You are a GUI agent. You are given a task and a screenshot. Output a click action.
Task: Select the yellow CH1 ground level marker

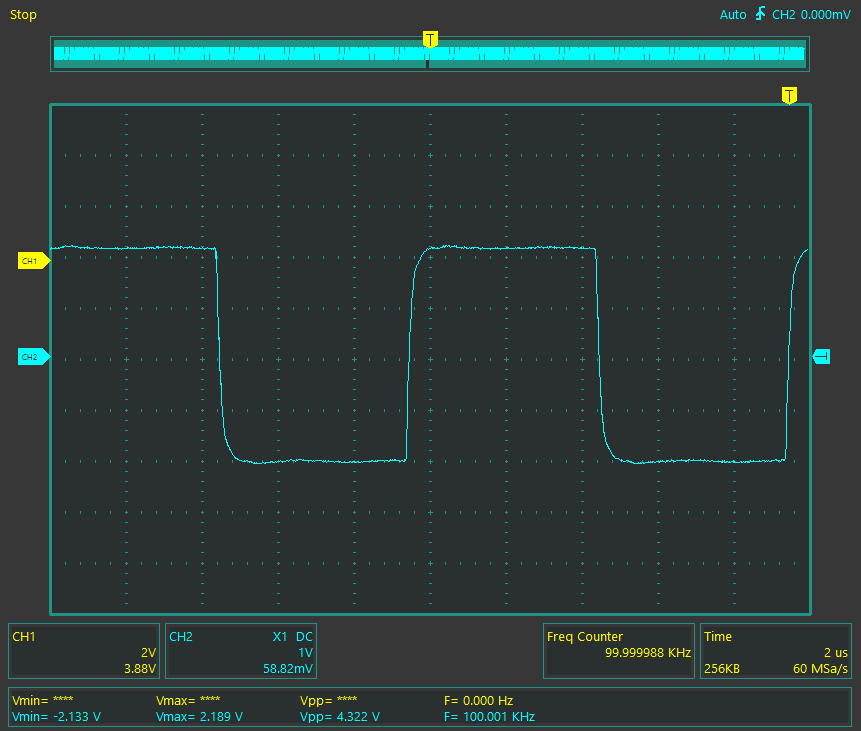(x=34, y=261)
